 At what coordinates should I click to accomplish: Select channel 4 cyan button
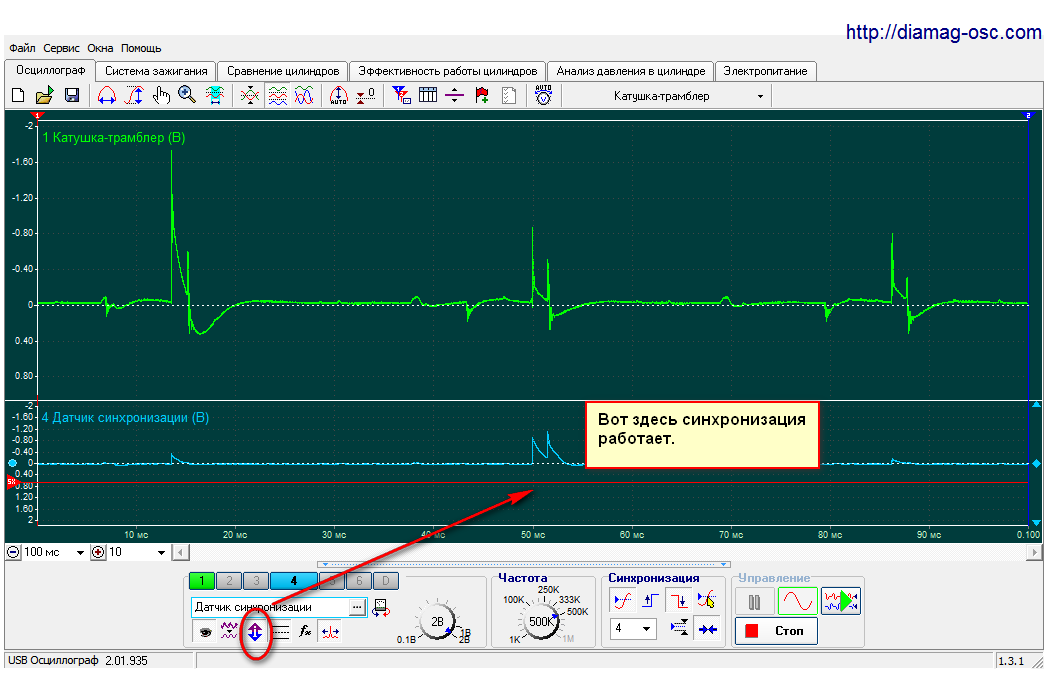(x=294, y=580)
